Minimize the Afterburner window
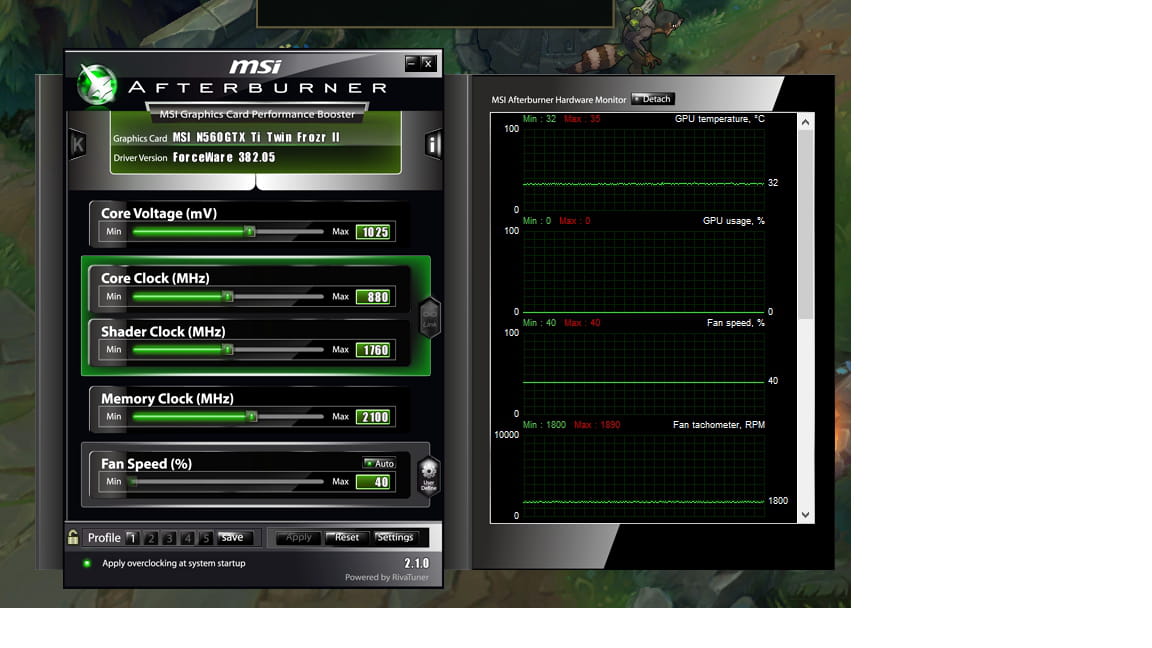Image resolution: width=1152 pixels, height=648 pixels. tap(412, 63)
